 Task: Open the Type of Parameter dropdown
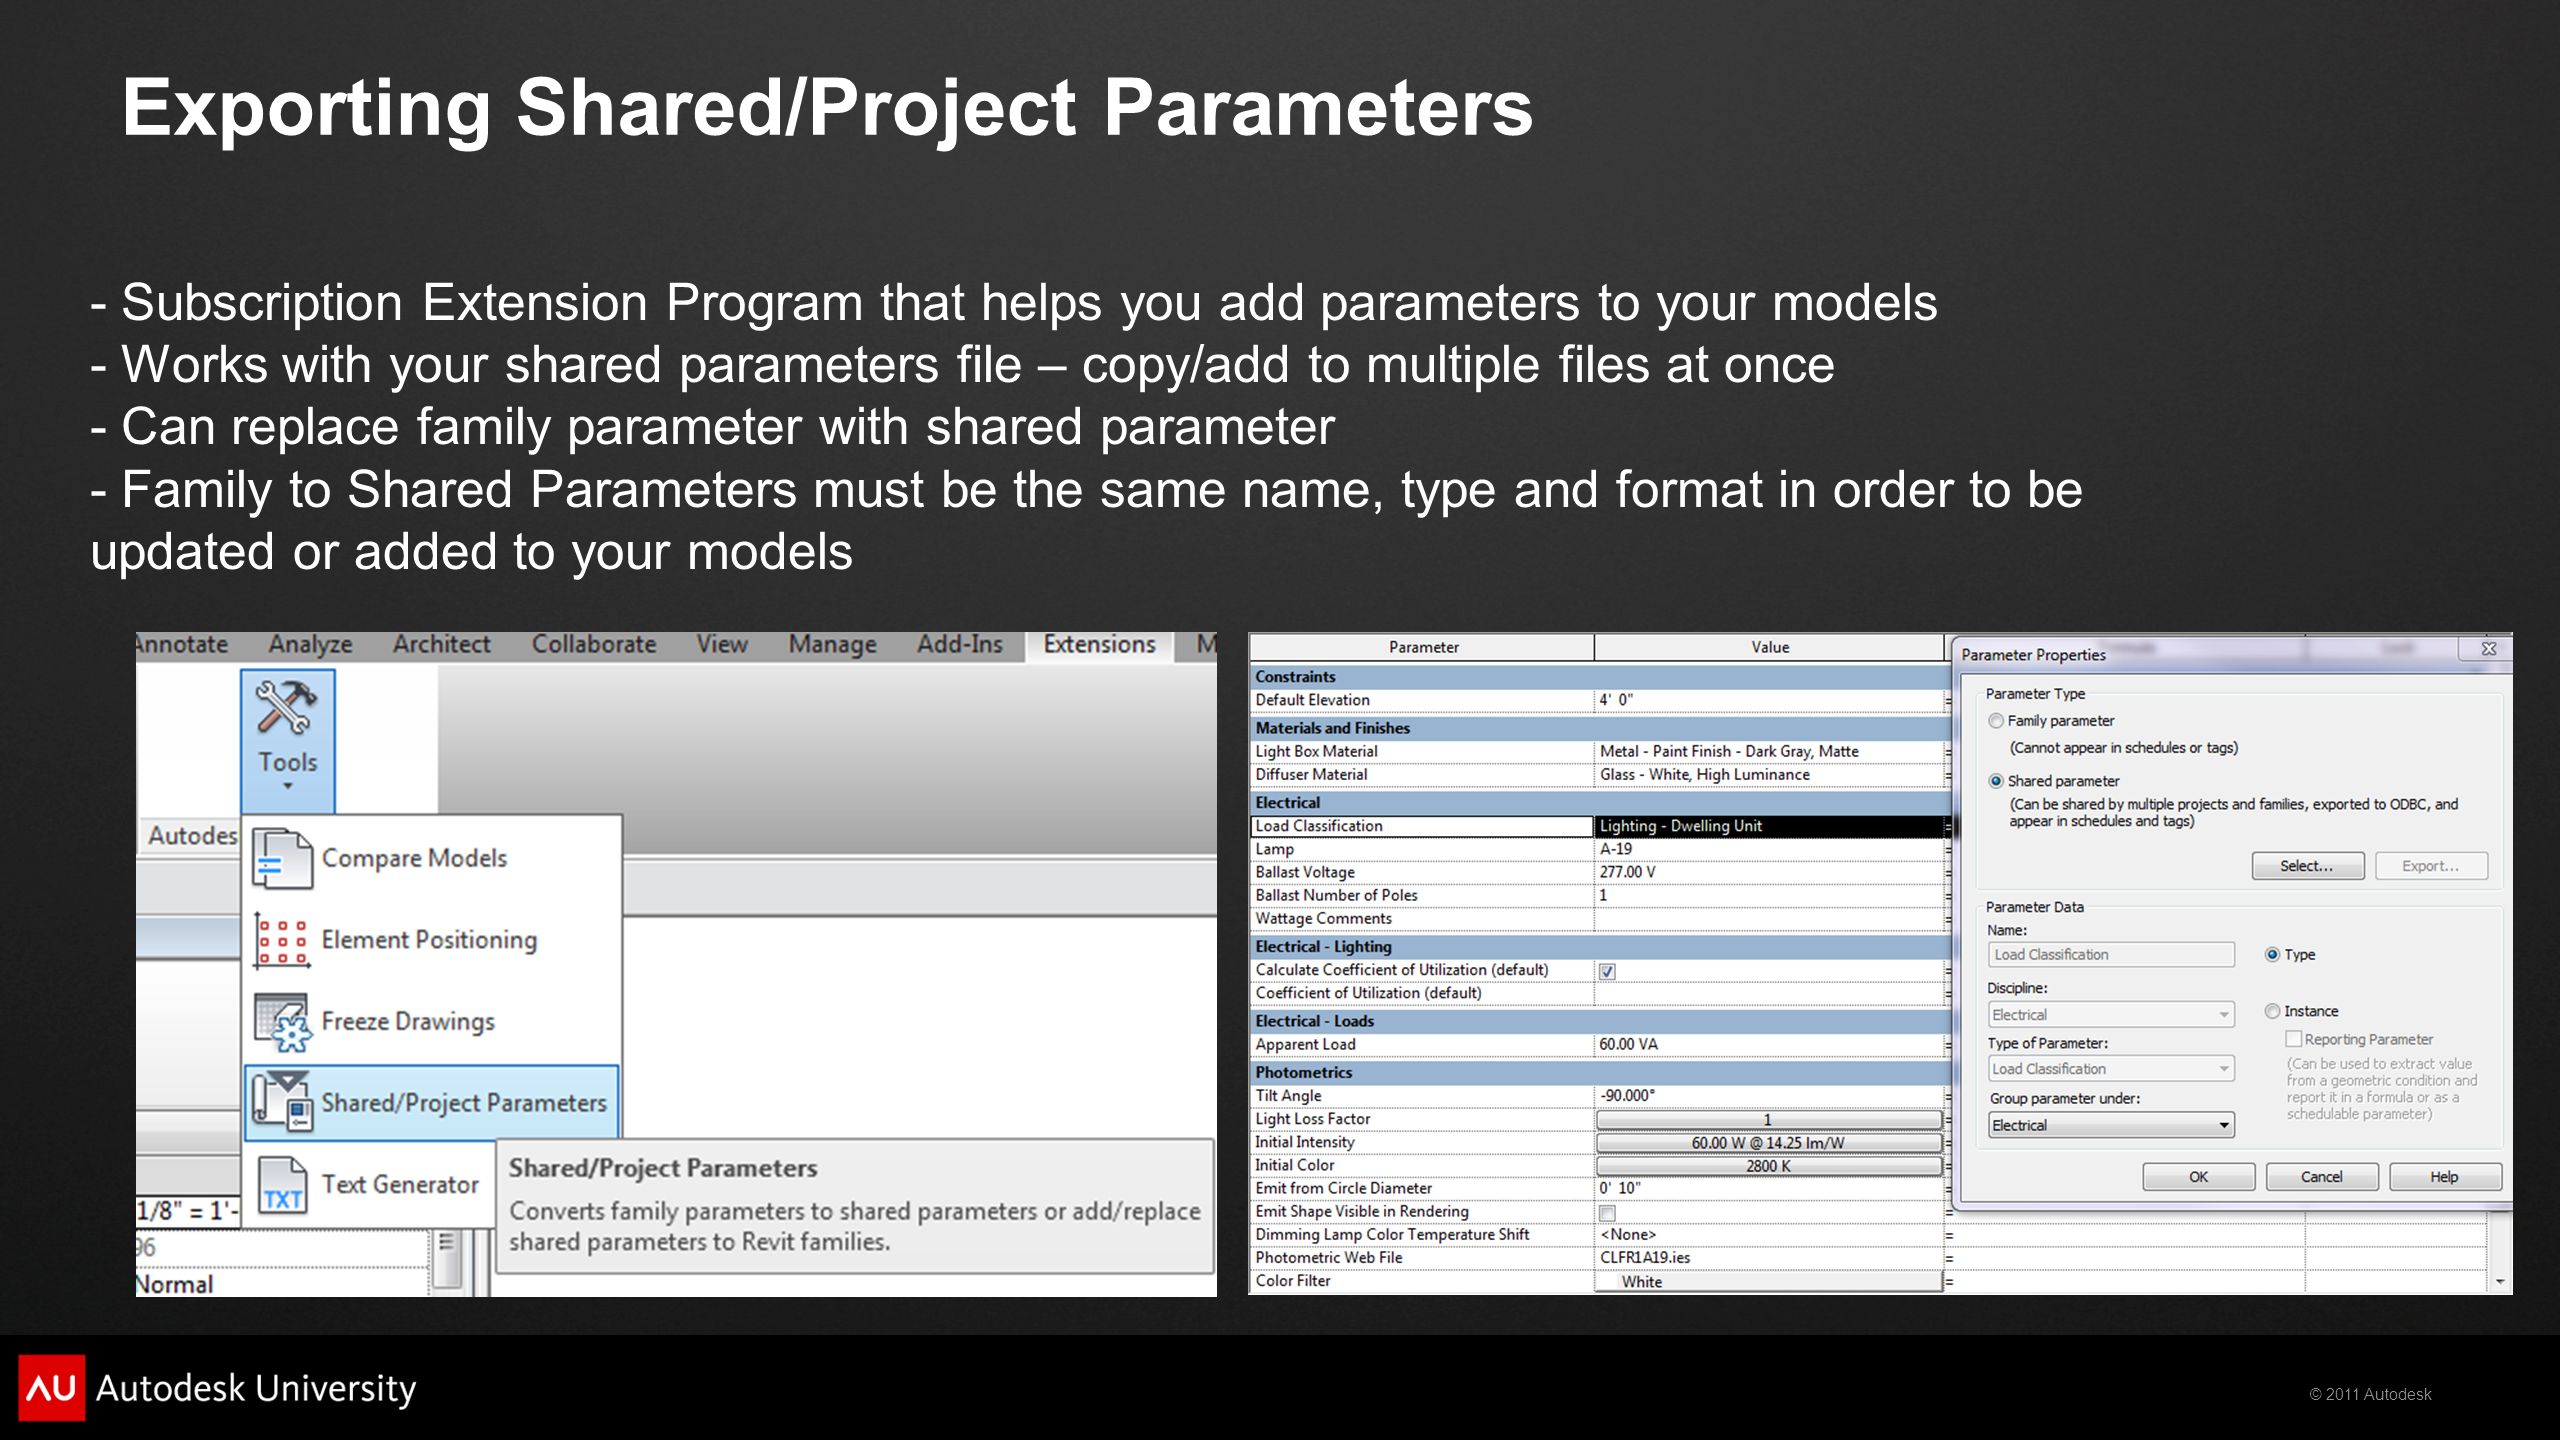2111,1069
